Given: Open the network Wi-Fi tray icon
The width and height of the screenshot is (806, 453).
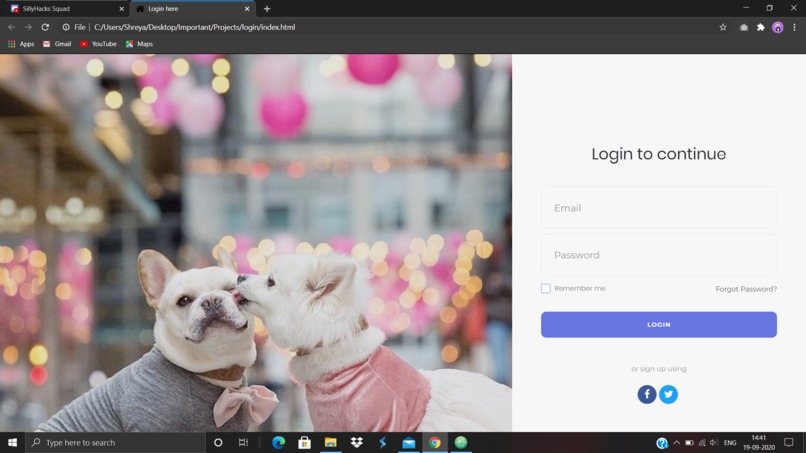Looking at the screenshot, I should click(x=702, y=443).
